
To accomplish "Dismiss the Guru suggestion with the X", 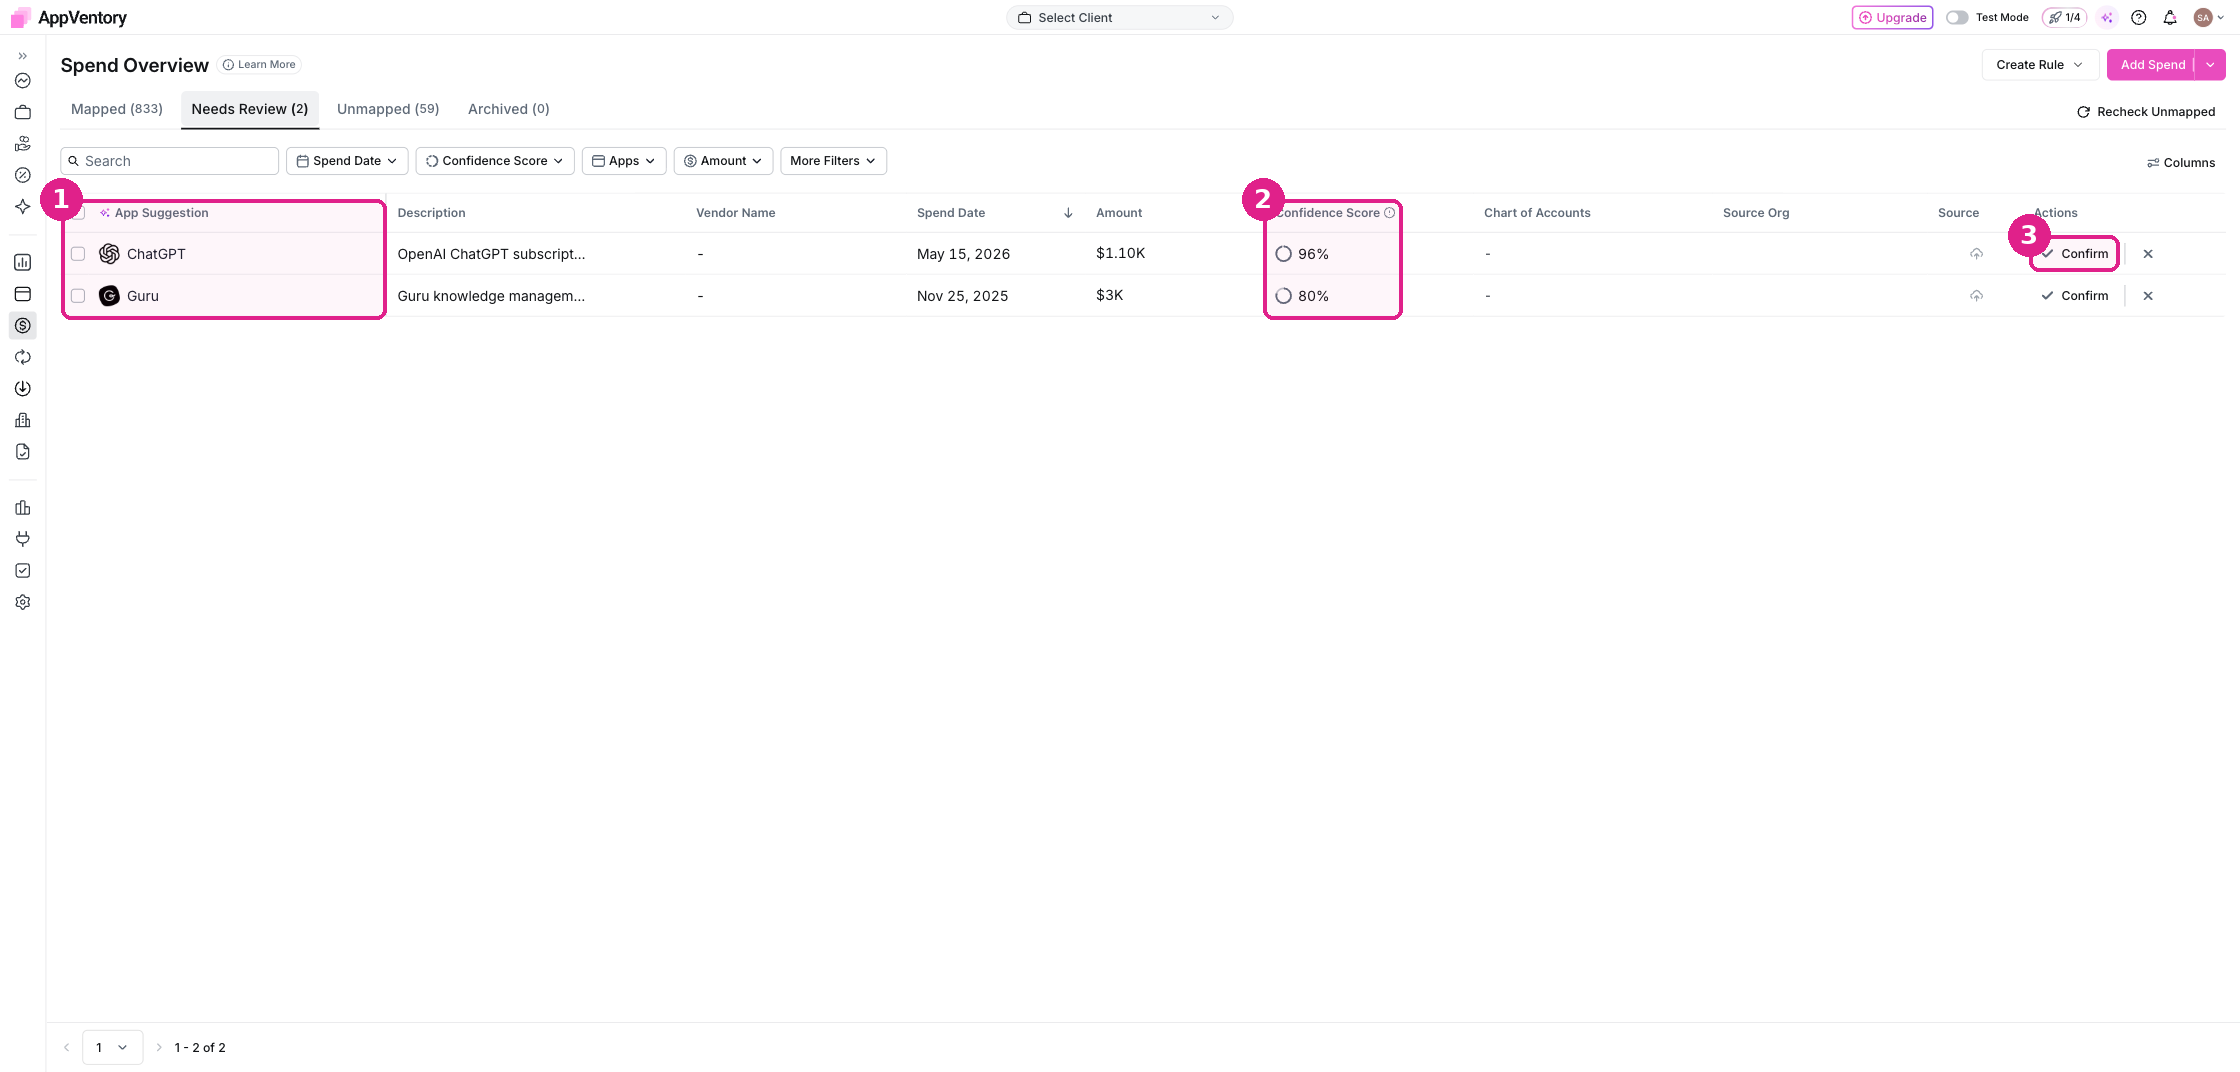I will [2148, 296].
